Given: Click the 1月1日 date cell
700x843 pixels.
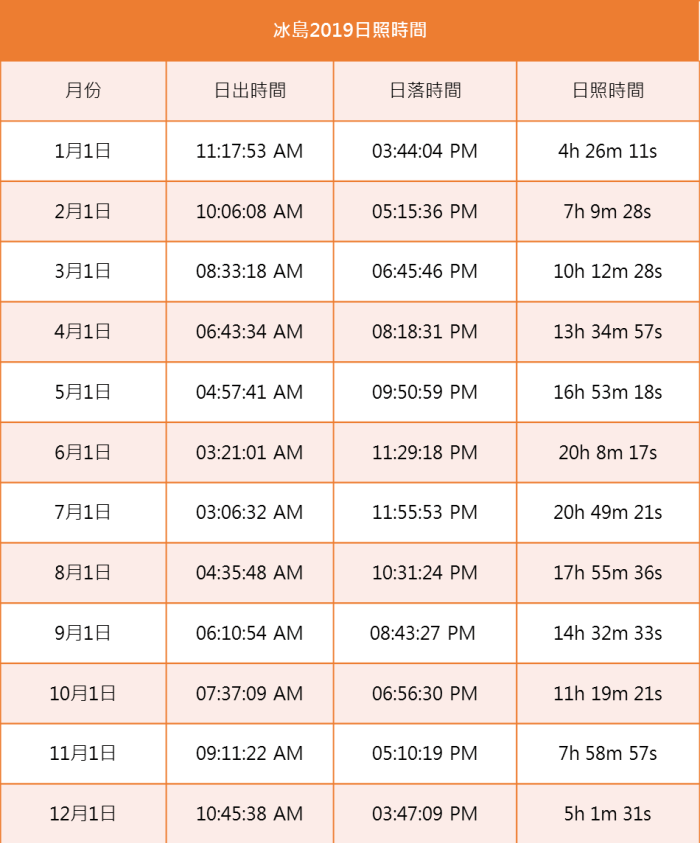Looking at the screenshot, I should click(83, 151).
